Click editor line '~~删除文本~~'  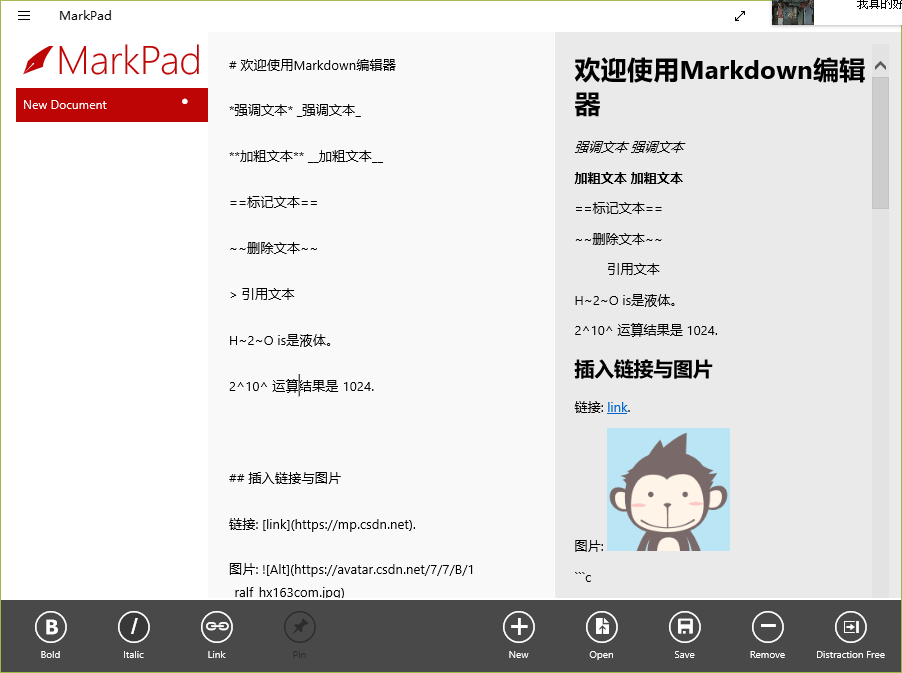pyautogui.click(x=273, y=248)
